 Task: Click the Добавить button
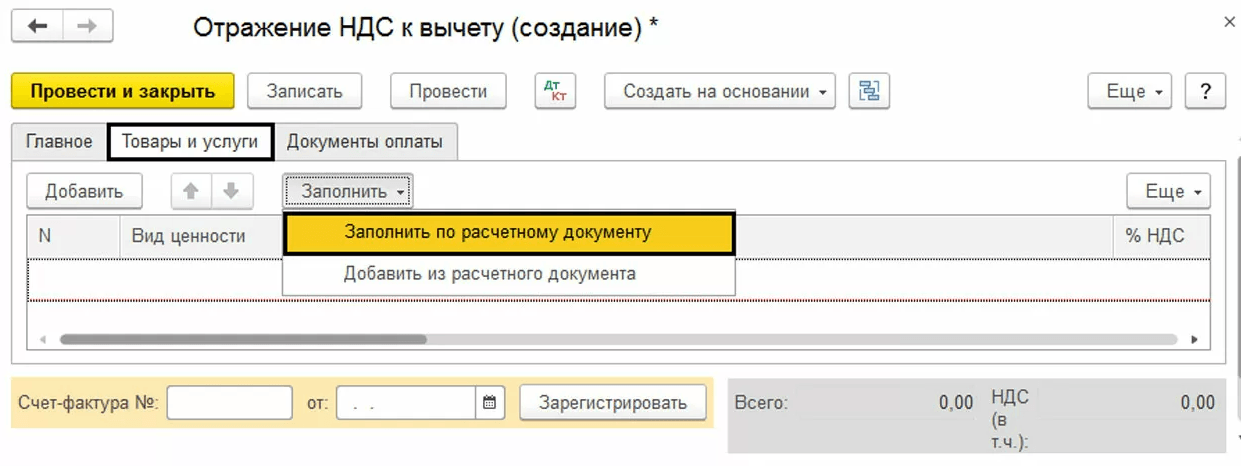[x=84, y=191]
